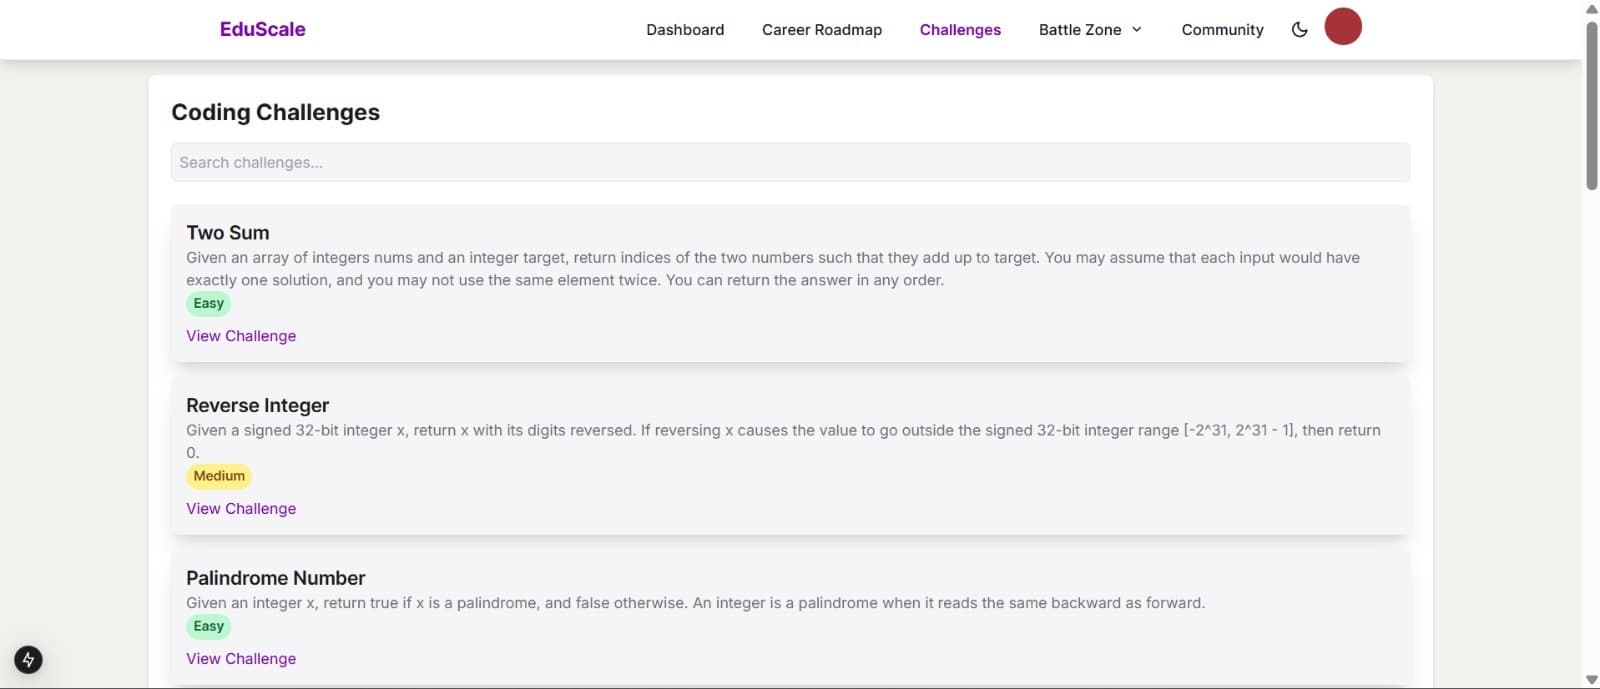Toggle dark mode moon icon
The width and height of the screenshot is (1600, 689).
tap(1299, 30)
